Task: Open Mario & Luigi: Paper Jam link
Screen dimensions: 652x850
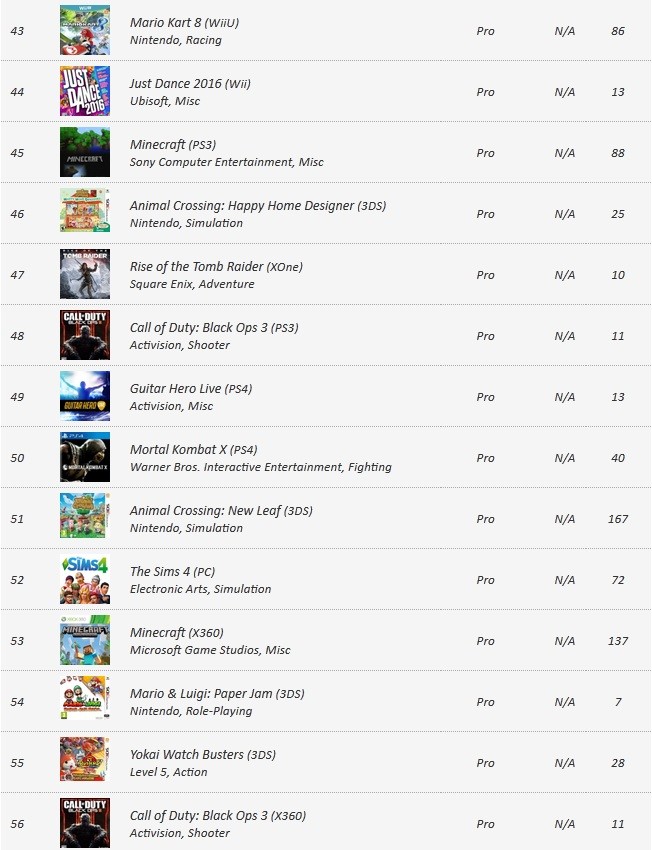Action: (217, 693)
